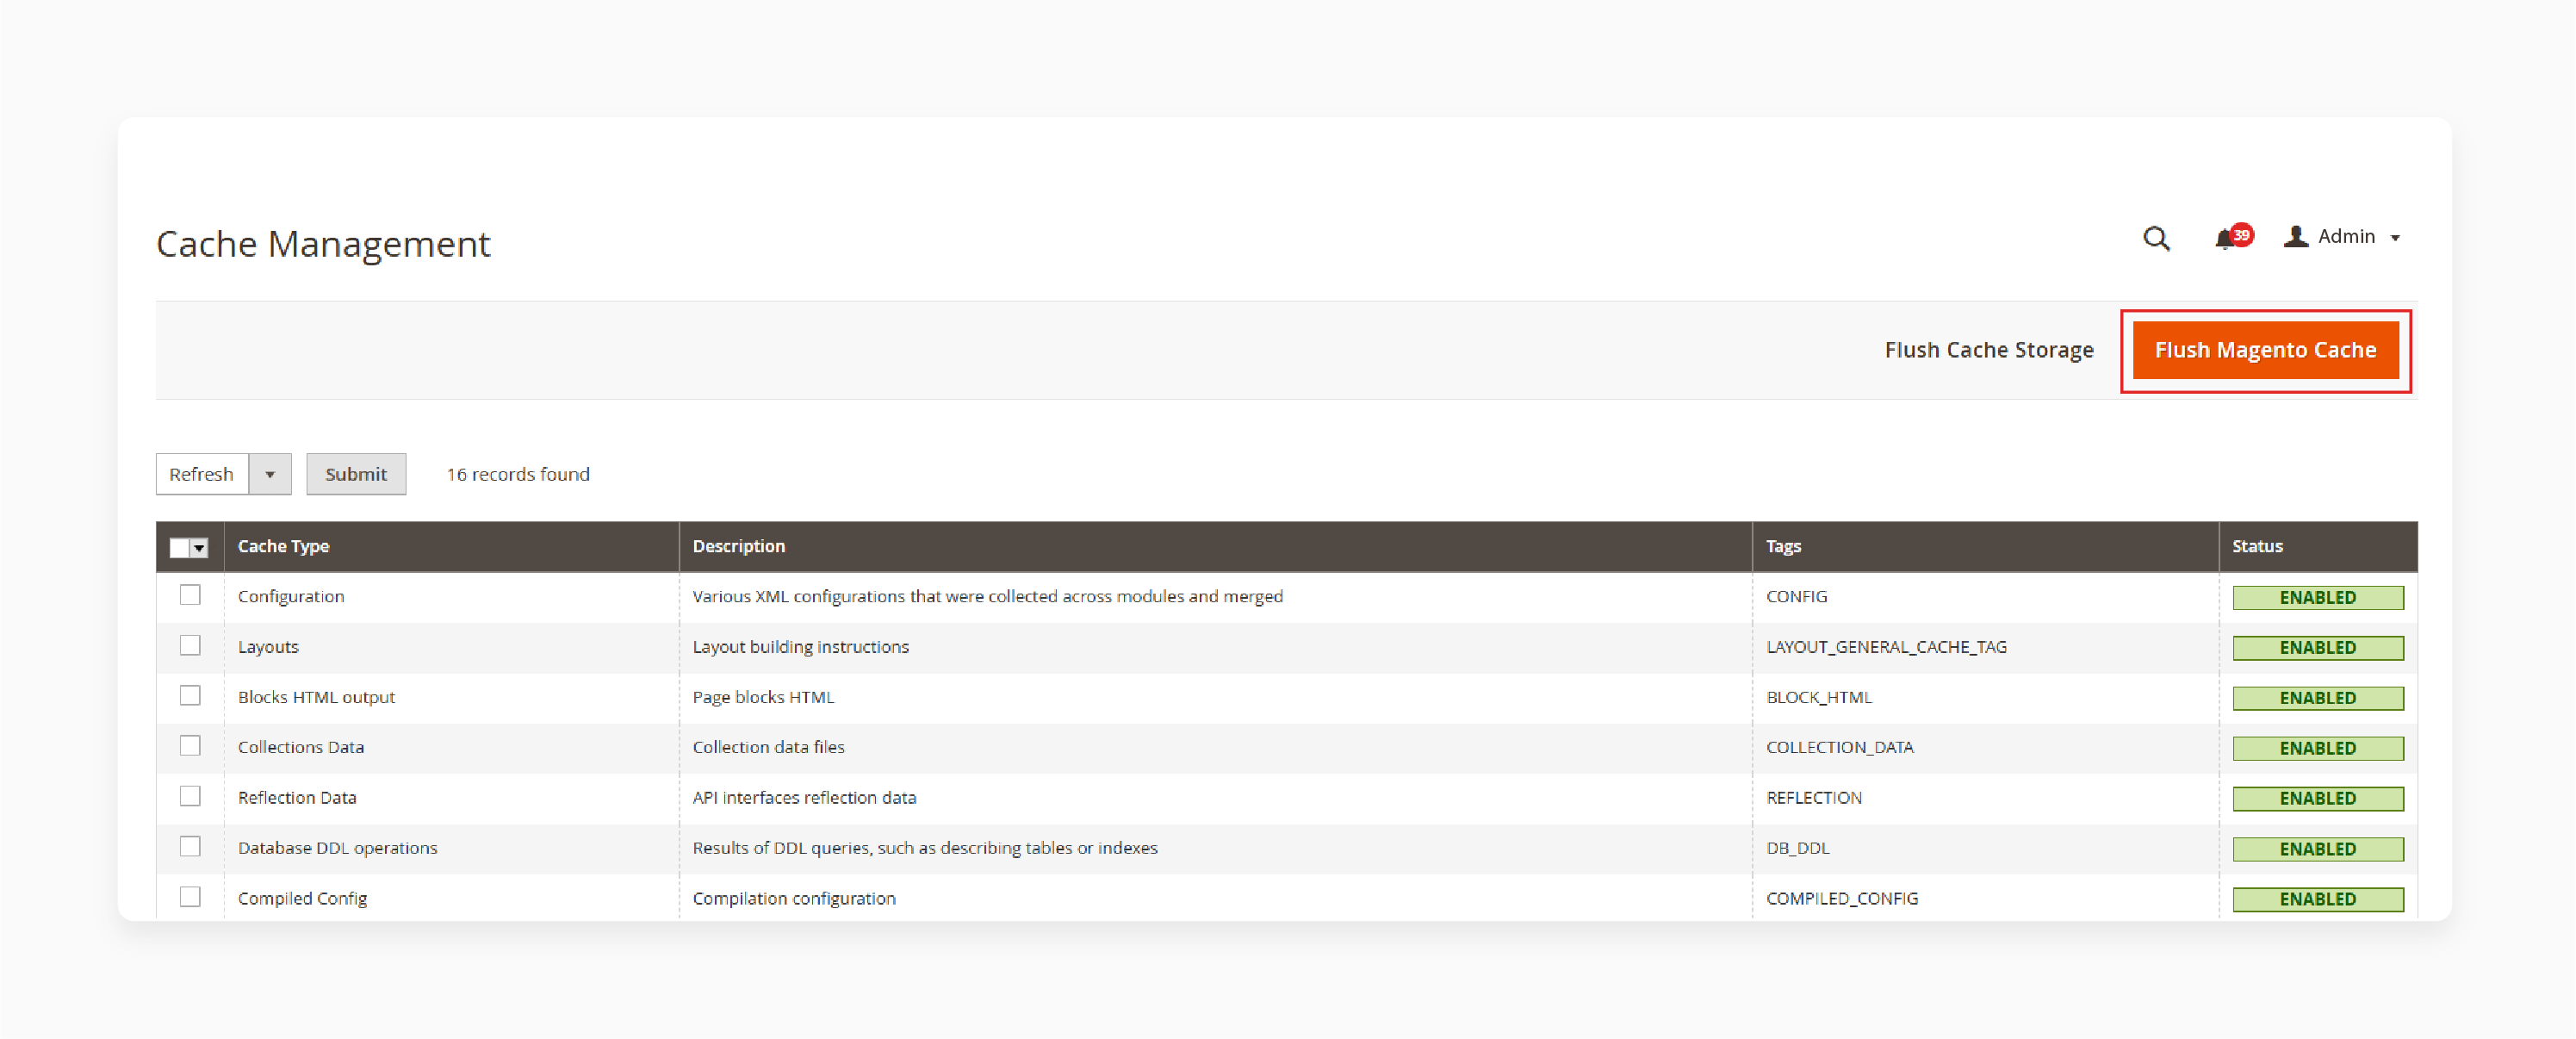Open the search magnifier icon
This screenshot has height=1039, width=2576.
(x=2156, y=238)
